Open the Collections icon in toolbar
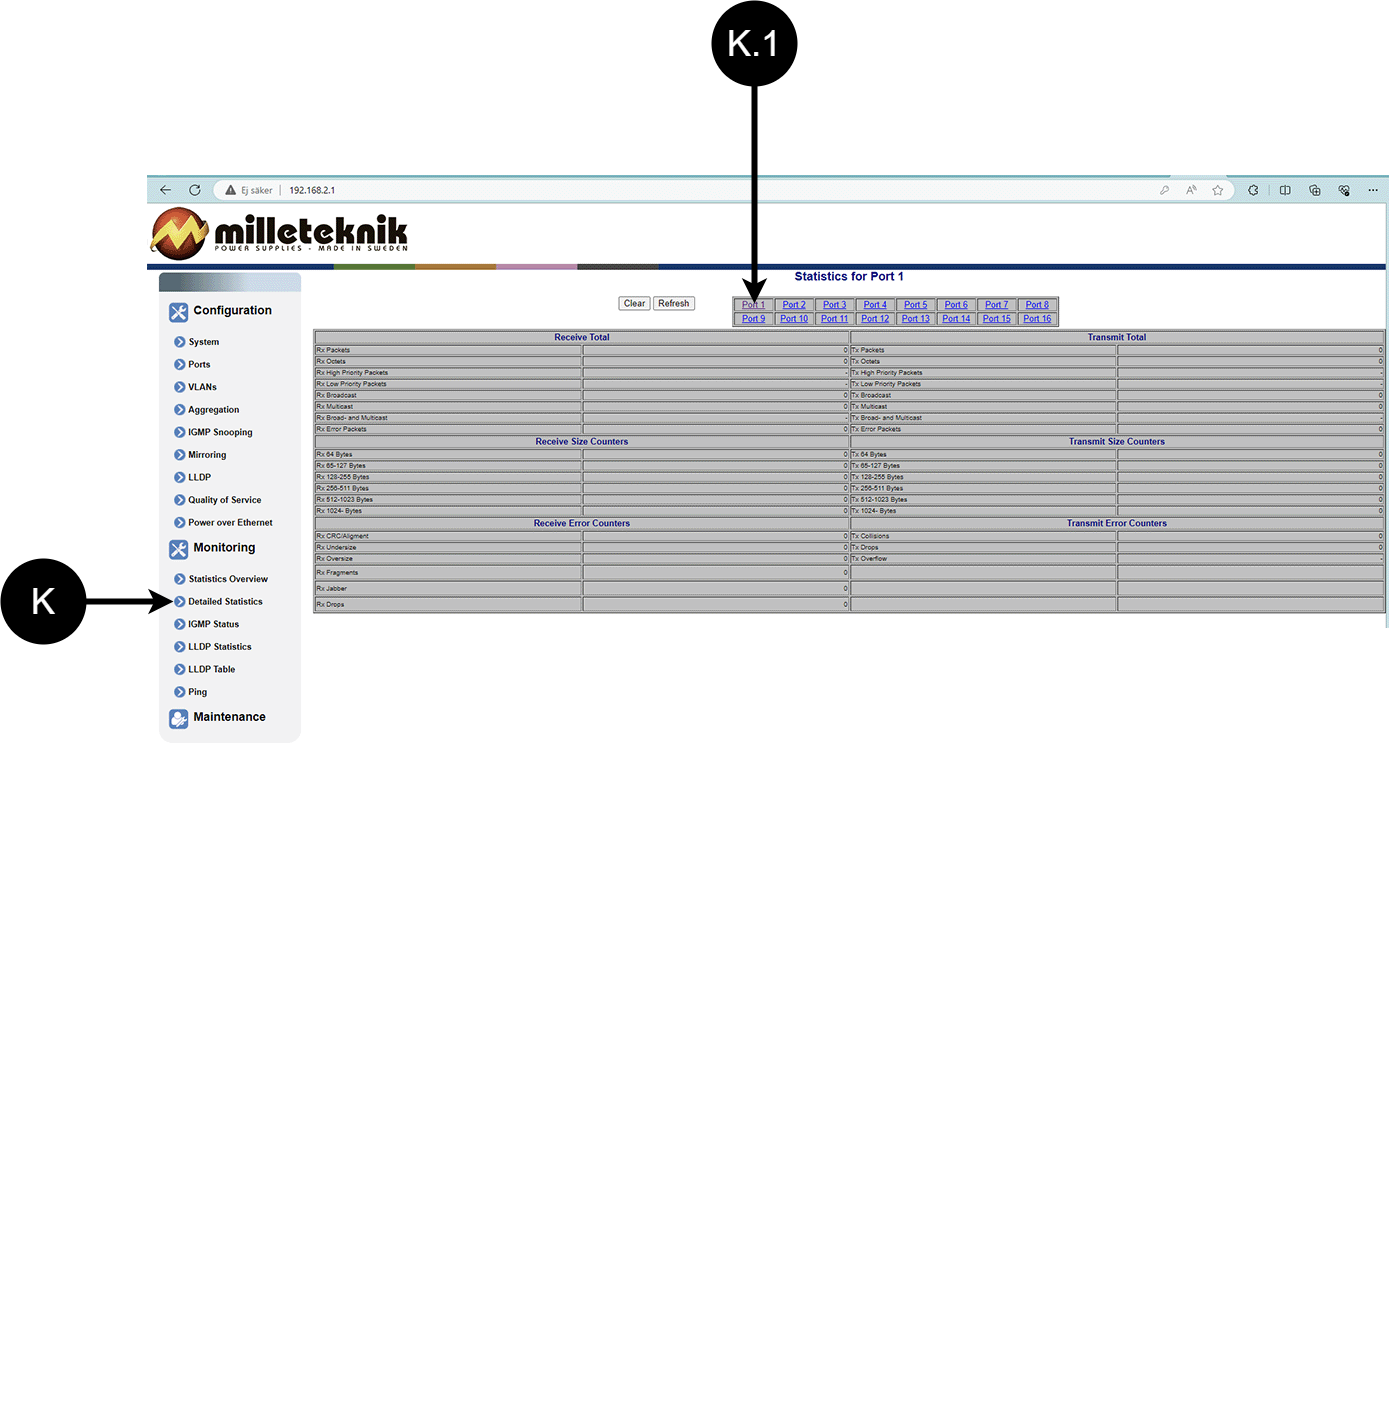 click(x=1315, y=190)
